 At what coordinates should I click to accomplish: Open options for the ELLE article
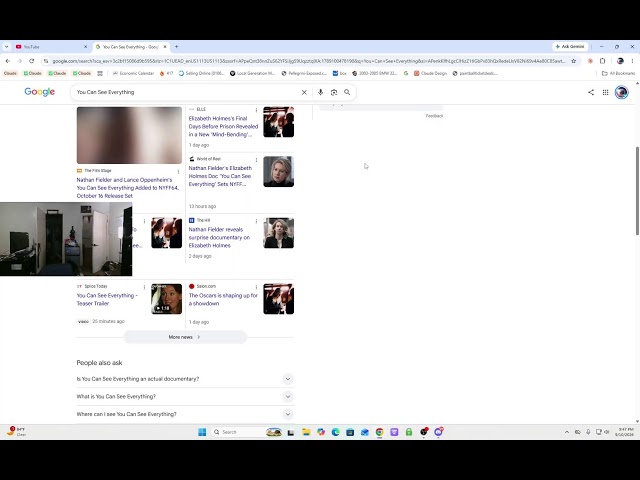click(256, 110)
